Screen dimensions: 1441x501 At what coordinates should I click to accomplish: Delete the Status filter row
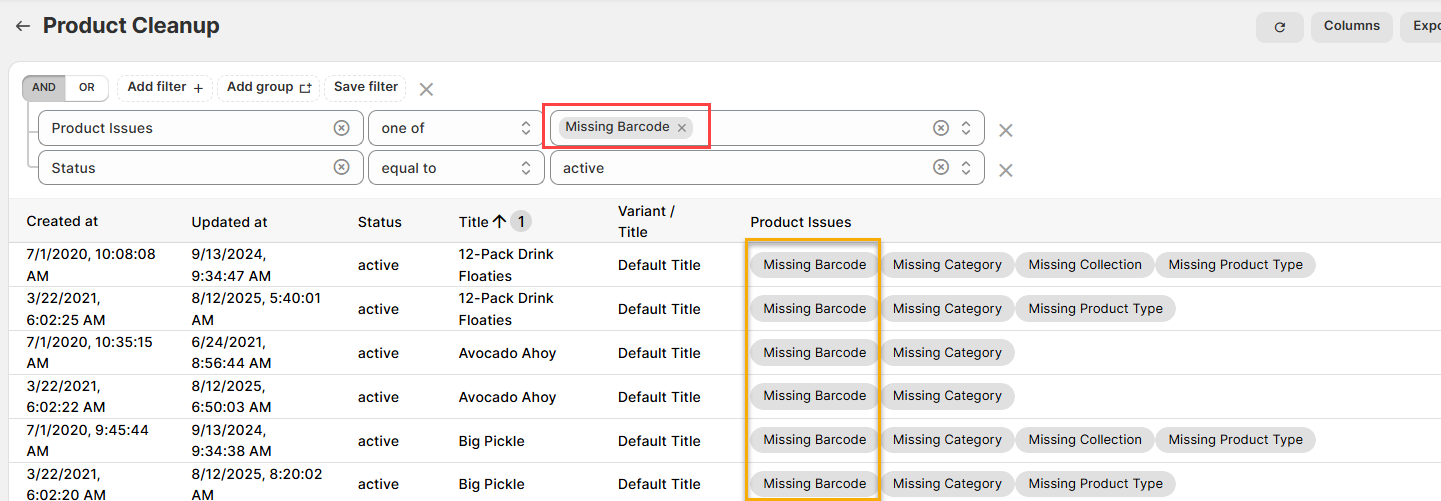pos(1006,170)
